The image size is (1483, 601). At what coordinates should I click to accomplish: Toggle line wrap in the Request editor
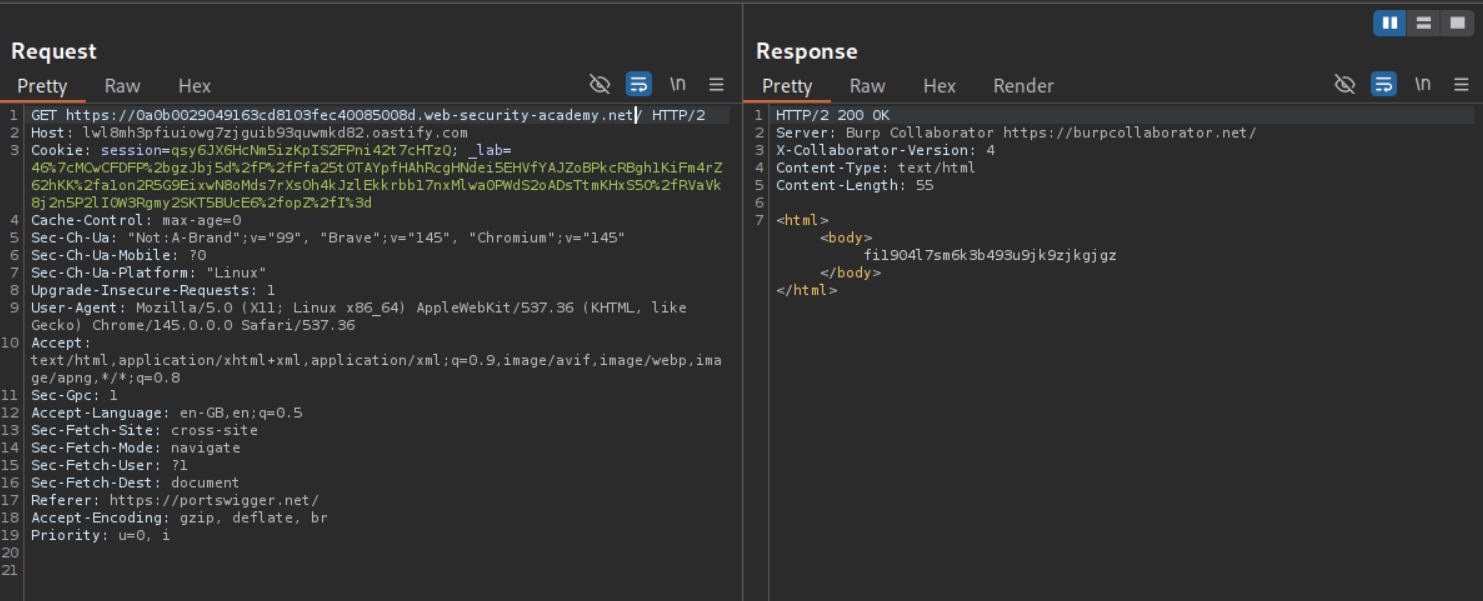pyautogui.click(x=639, y=84)
